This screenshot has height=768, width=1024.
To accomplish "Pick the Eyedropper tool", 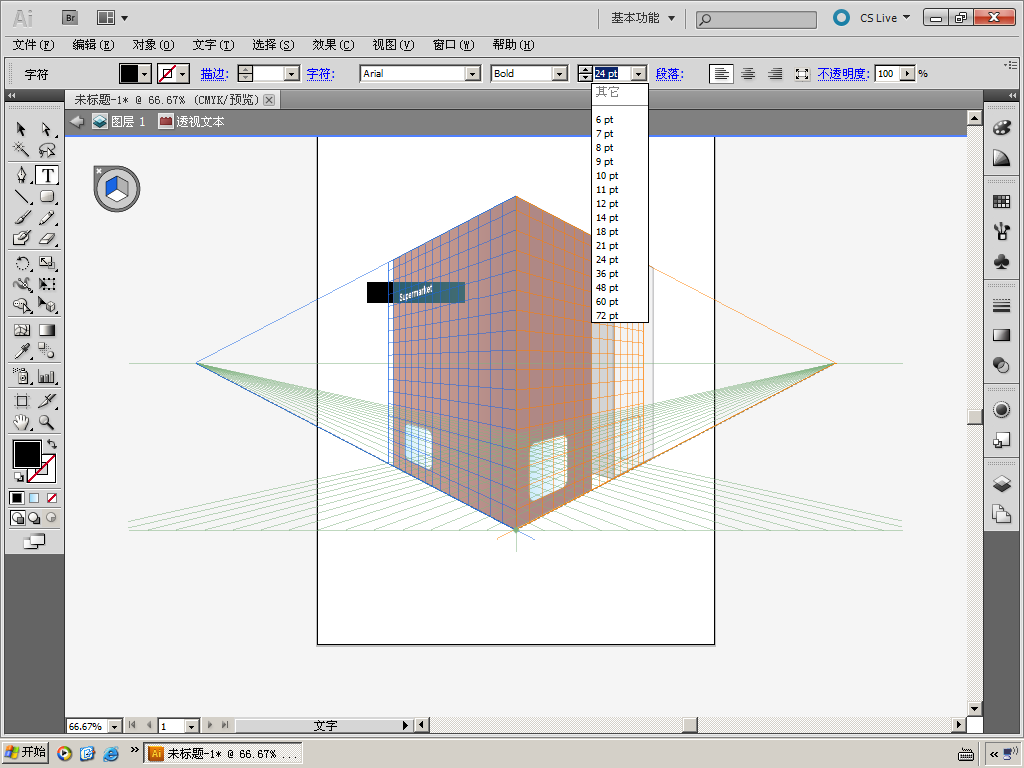I will (x=21, y=351).
